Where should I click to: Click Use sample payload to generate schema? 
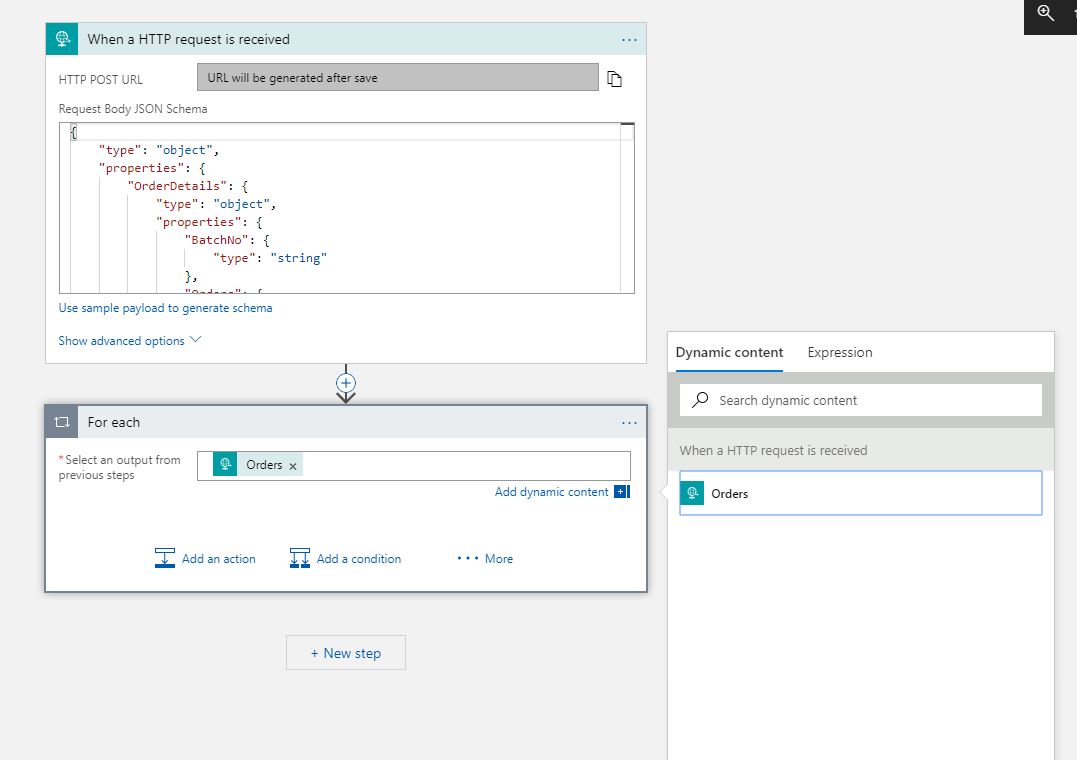(166, 308)
